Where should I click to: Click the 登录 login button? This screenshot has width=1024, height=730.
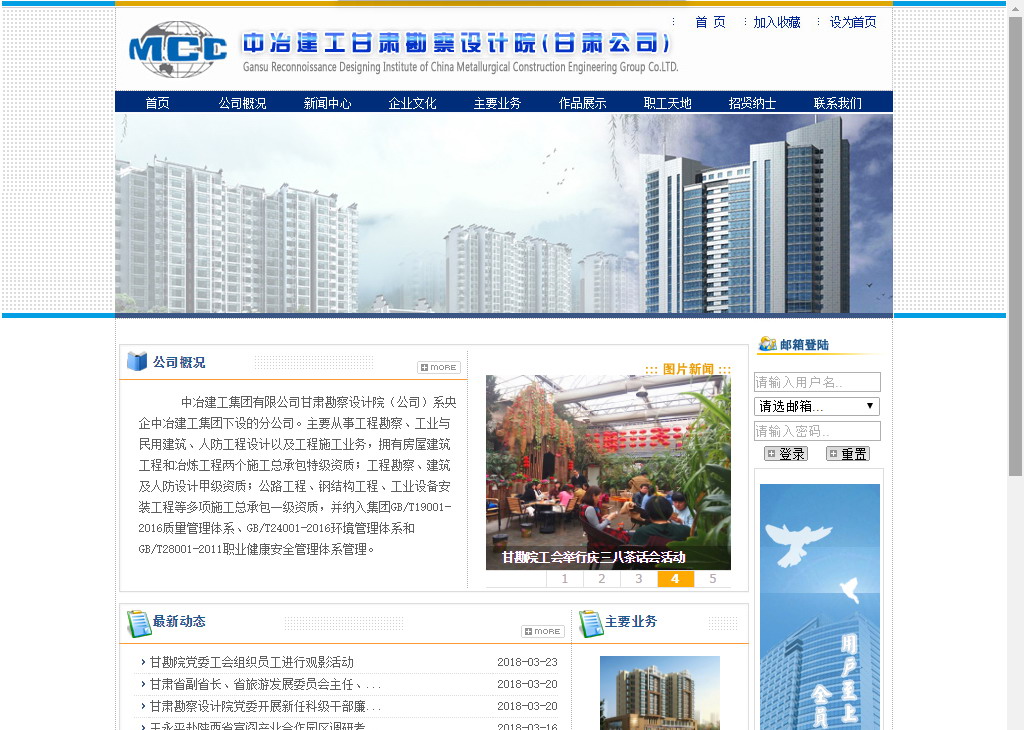pyautogui.click(x=786, y=454)
